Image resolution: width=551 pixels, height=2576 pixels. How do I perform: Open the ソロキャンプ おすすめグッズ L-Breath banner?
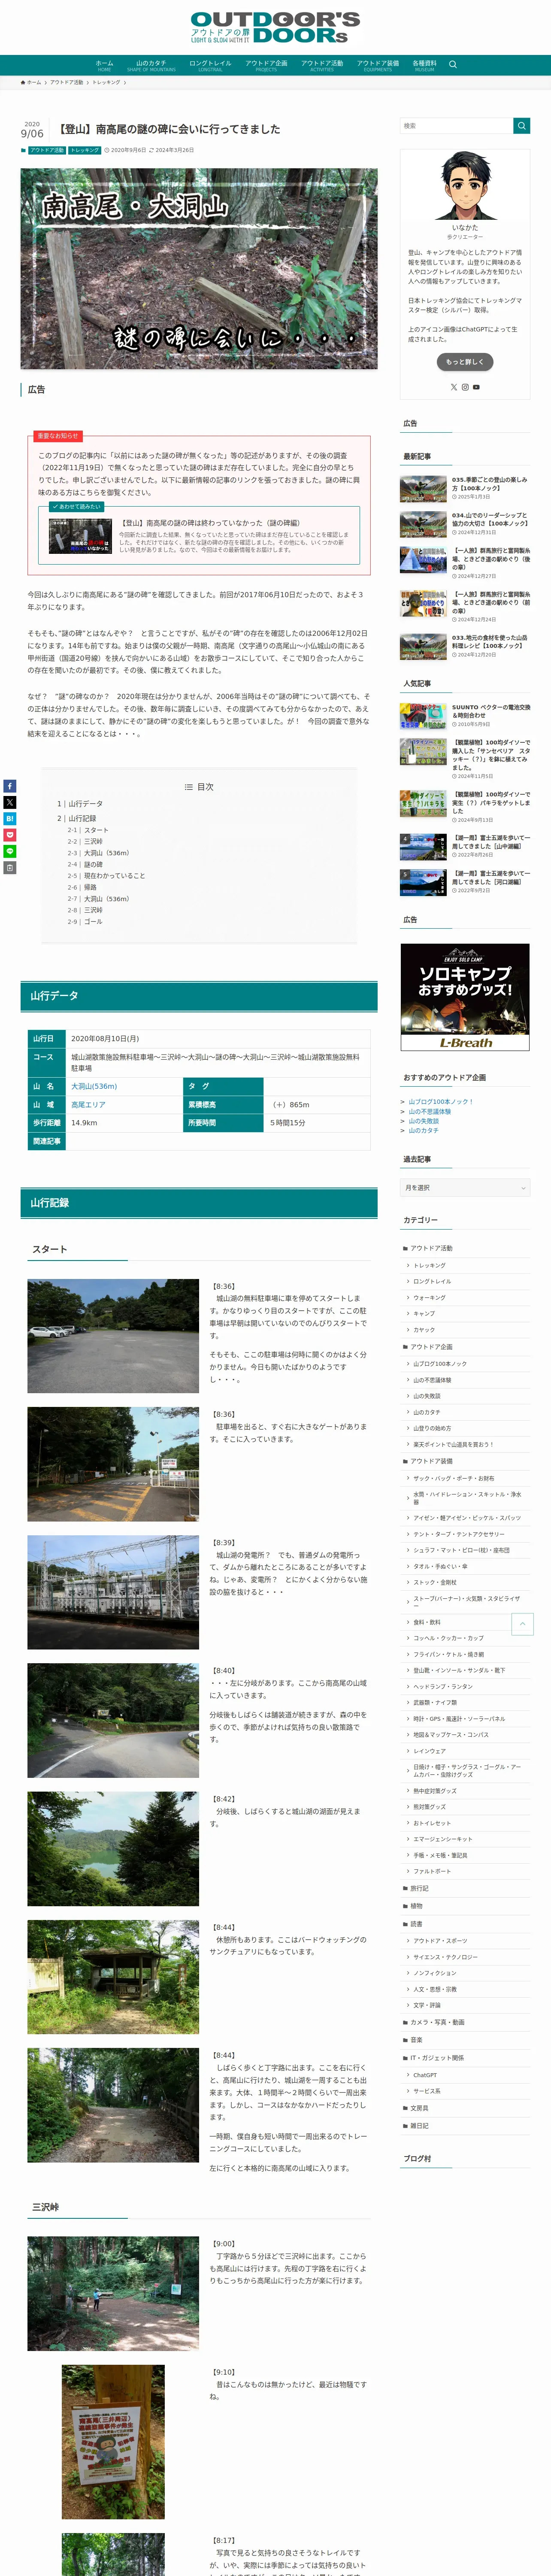coord(465,997)
